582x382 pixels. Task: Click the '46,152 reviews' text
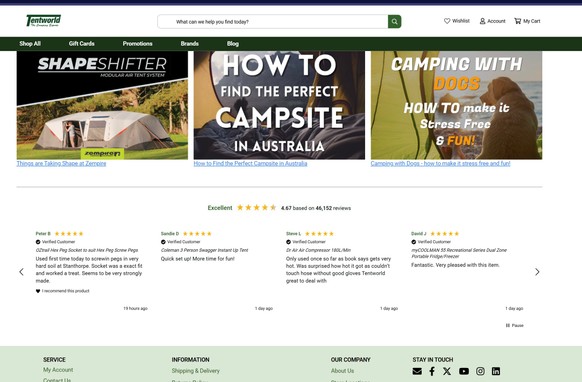333,208
